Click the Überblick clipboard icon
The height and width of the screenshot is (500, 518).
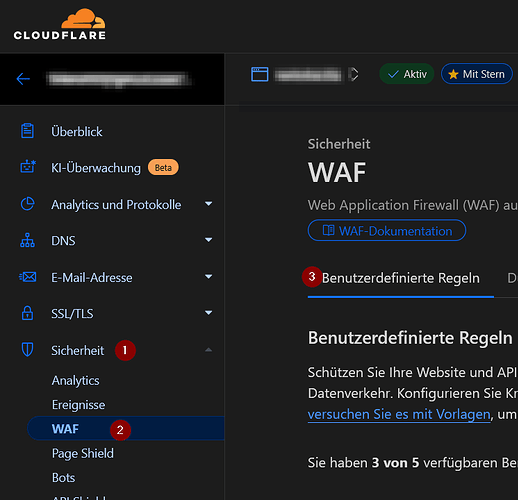point(27,131)
